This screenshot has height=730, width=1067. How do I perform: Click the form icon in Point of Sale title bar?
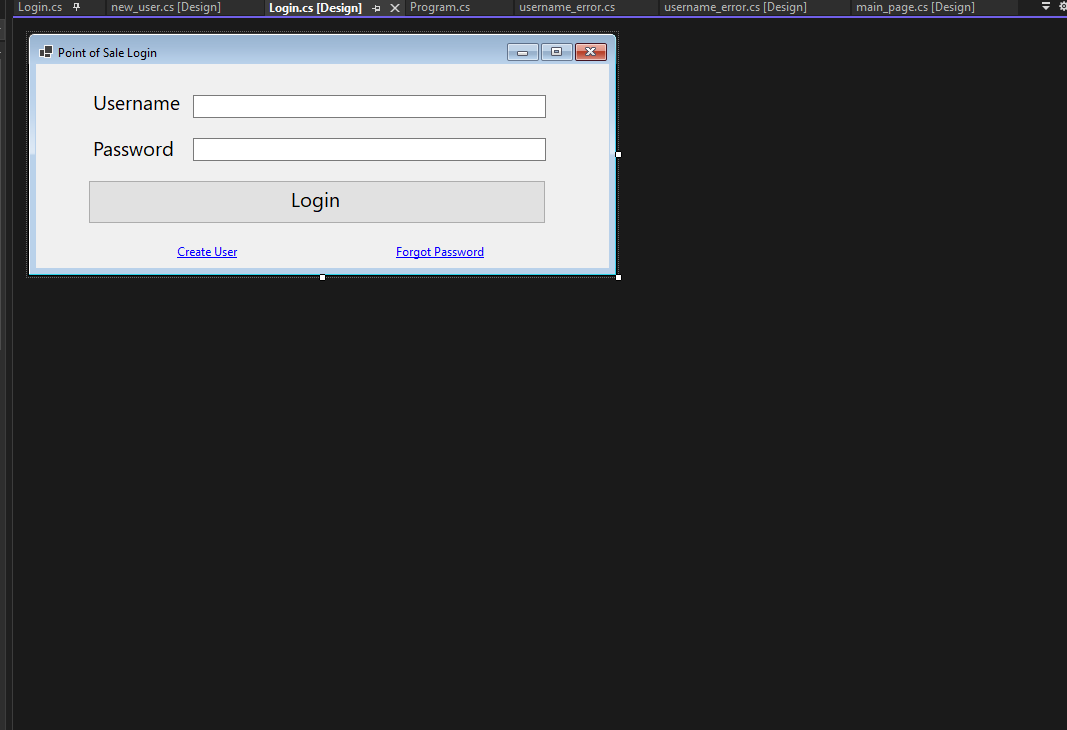coord(46,52)
